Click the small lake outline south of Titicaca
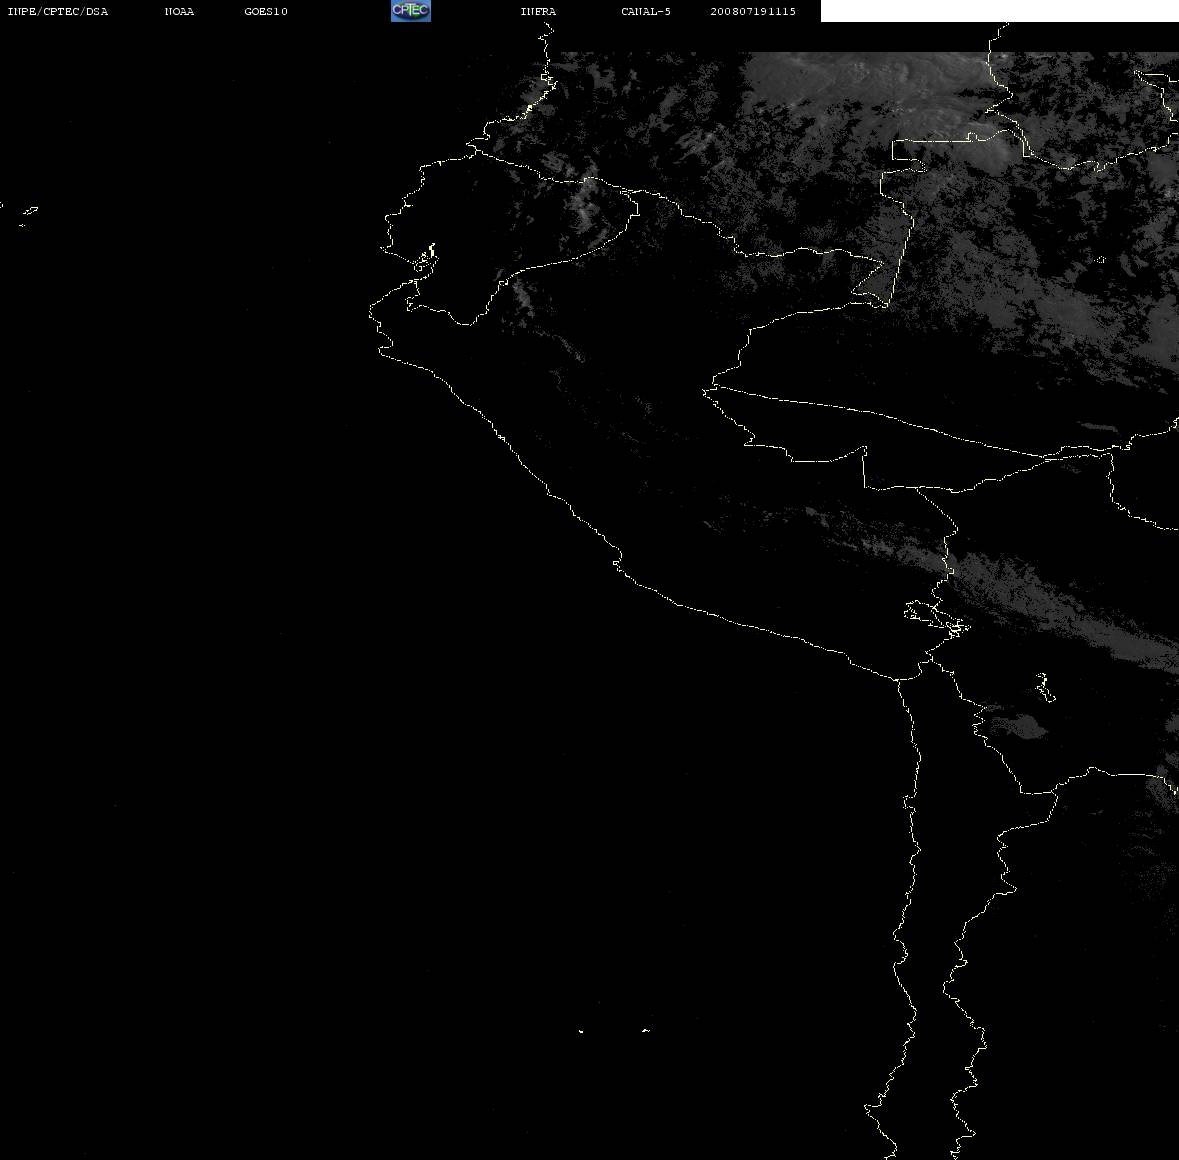Screen dimensions: 1179x1160 pyautogui.click(x=1045, y=688)
